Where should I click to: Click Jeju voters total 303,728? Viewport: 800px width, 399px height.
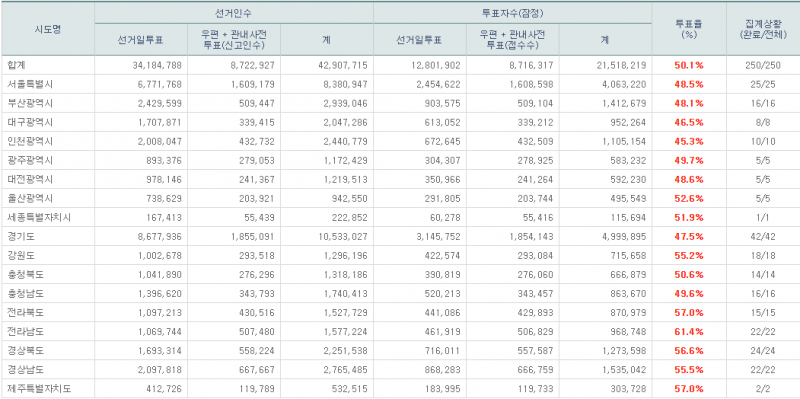point(629,389)
